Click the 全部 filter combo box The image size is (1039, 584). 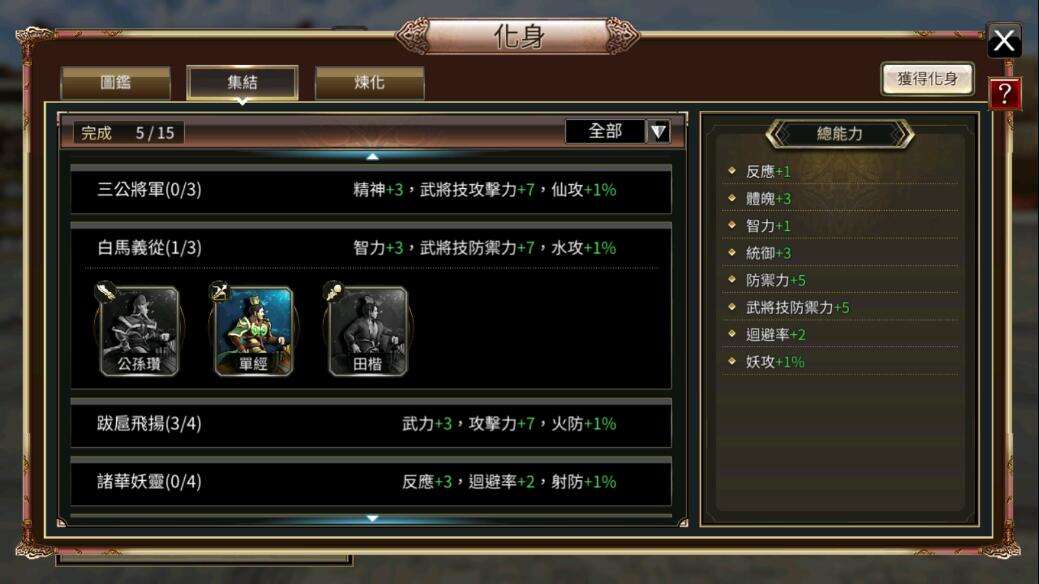click(x=617, y=131)
